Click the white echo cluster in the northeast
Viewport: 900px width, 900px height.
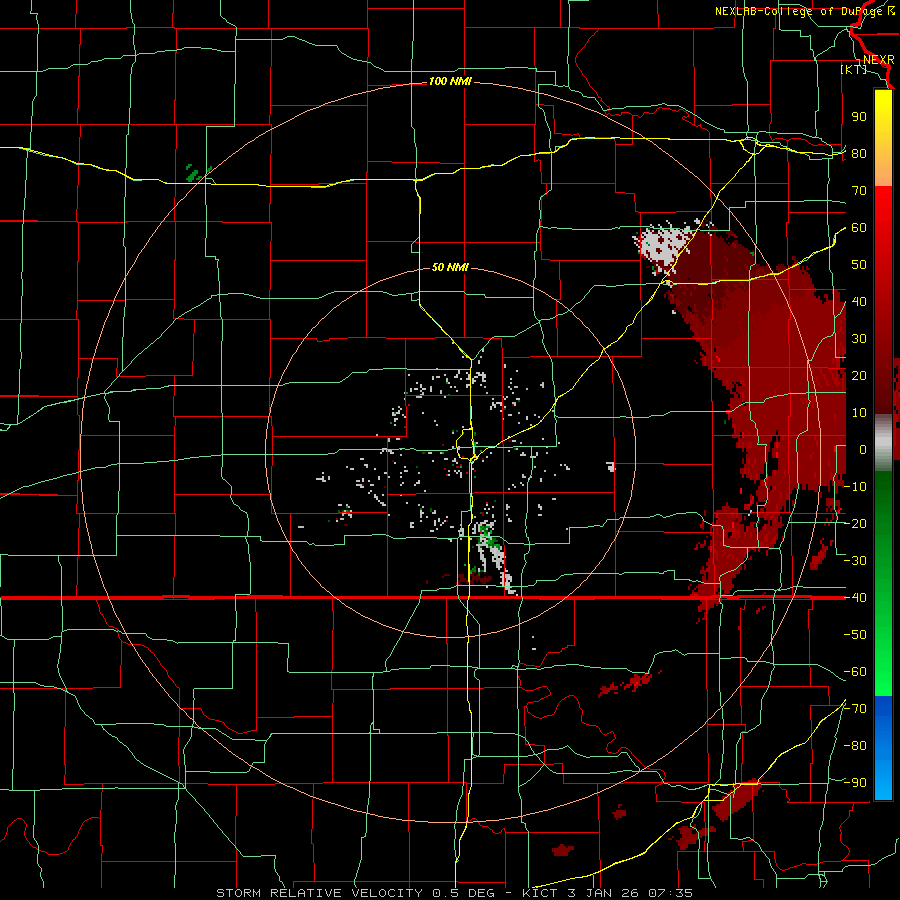(666, 247)
